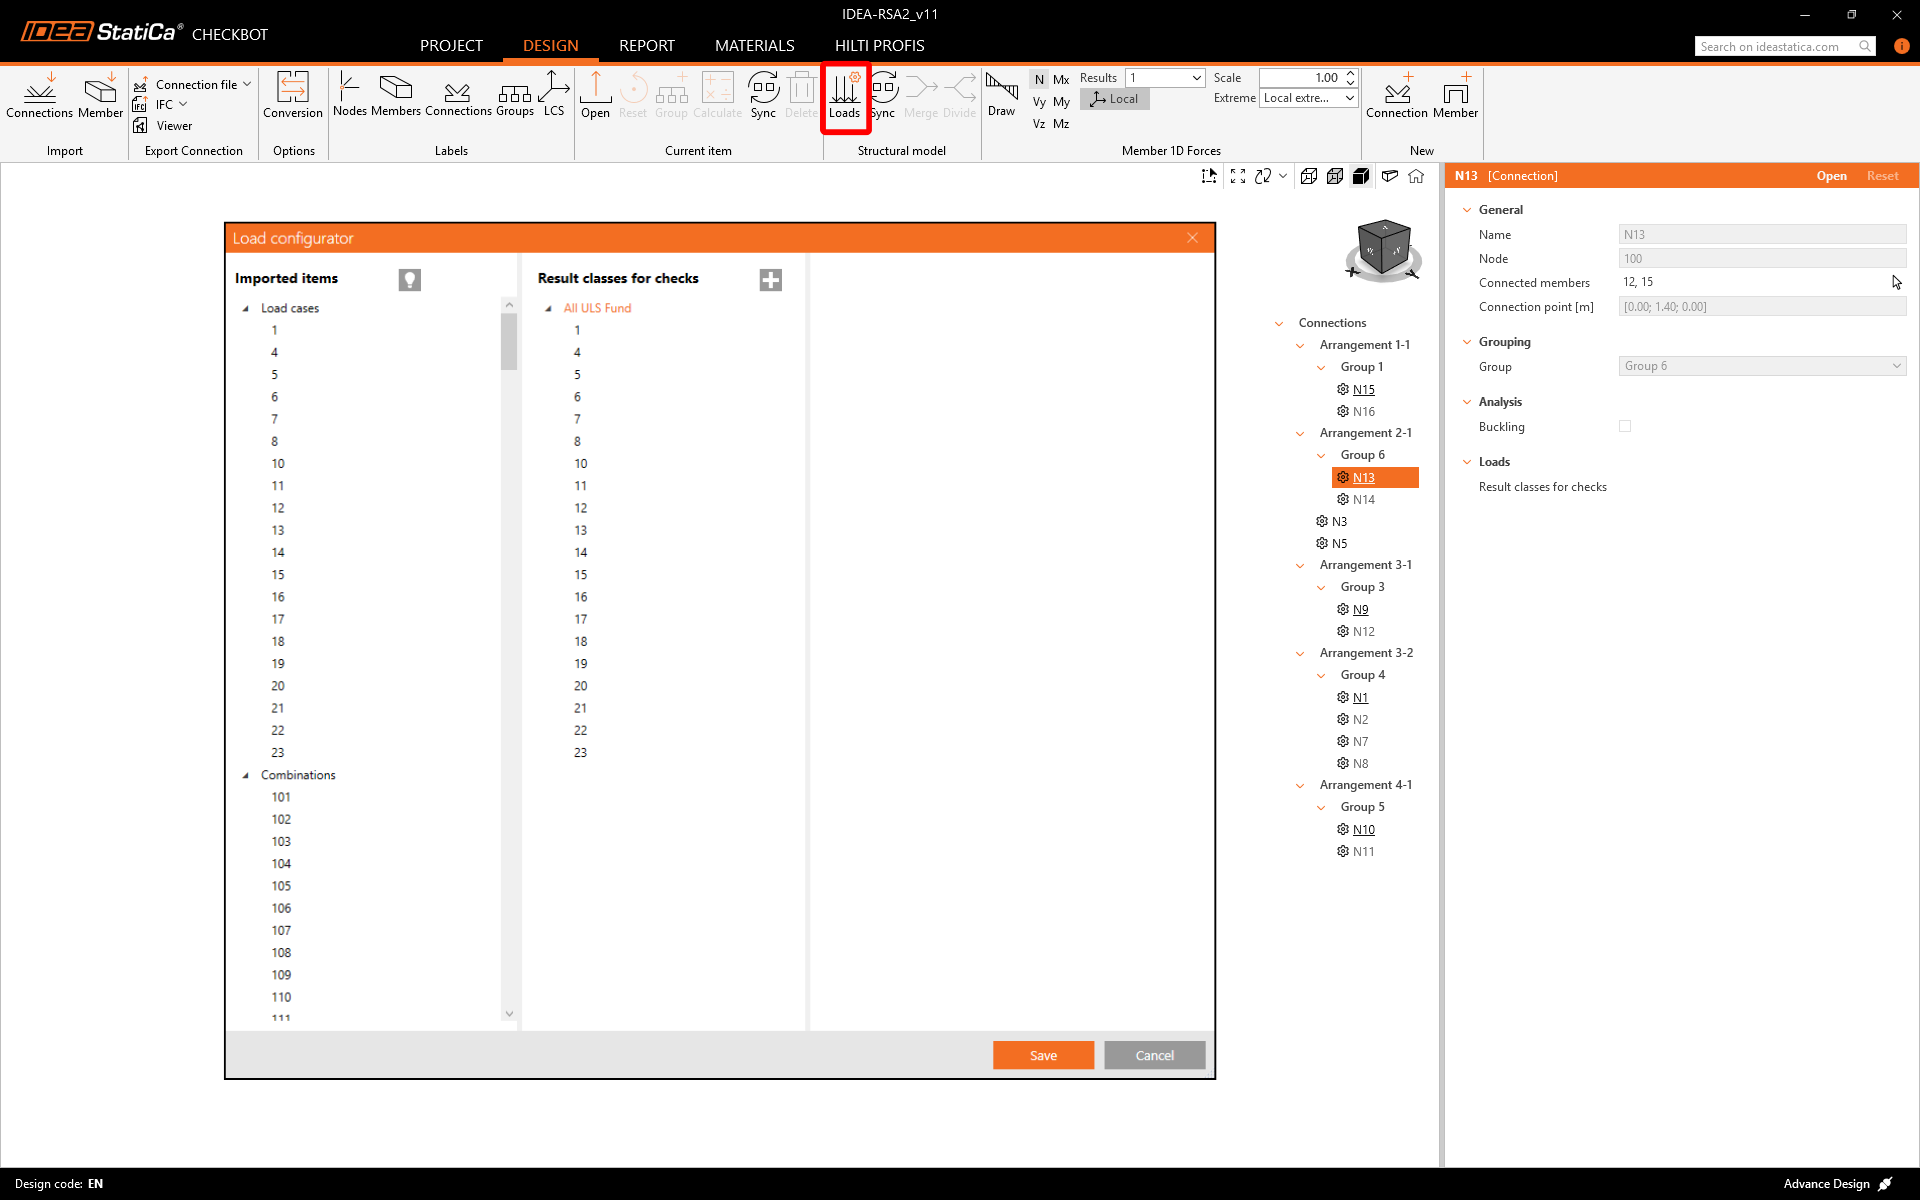
Task: Click the home view icon
Action: click(1416, 176)
